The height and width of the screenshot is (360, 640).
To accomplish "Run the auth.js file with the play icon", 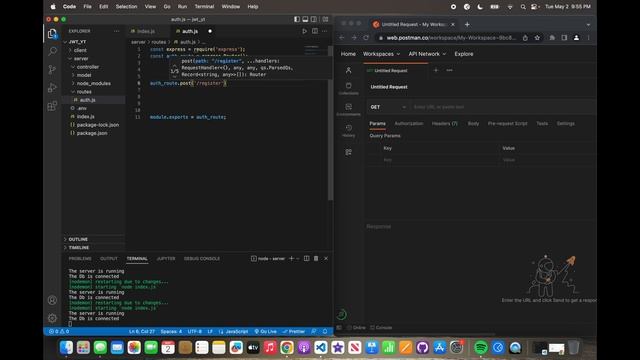I will tap(304, 31).
